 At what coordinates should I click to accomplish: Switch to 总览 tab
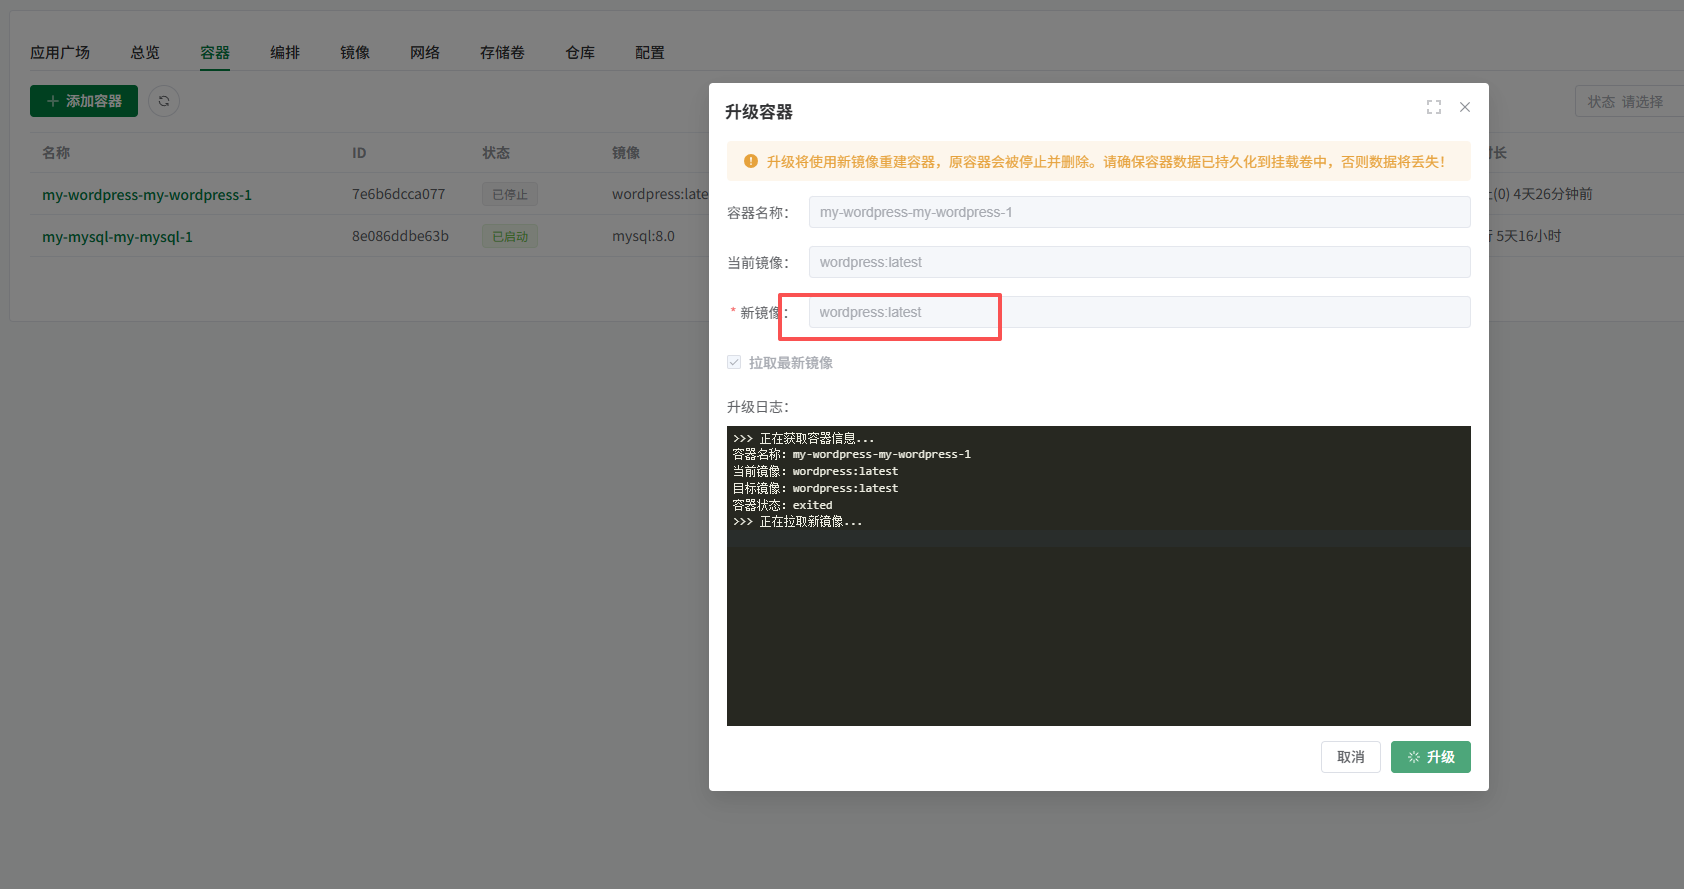[145, 52]
